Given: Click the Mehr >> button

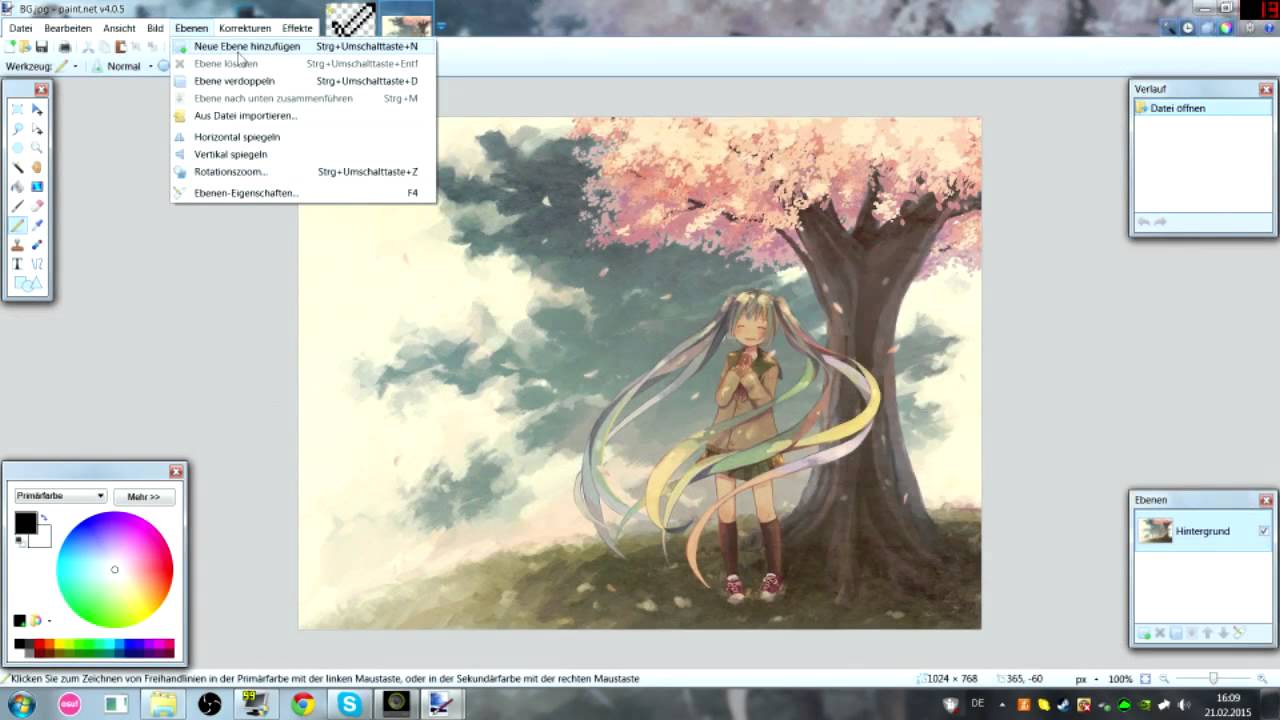Looking at the screenshot, I should (144, 496).
